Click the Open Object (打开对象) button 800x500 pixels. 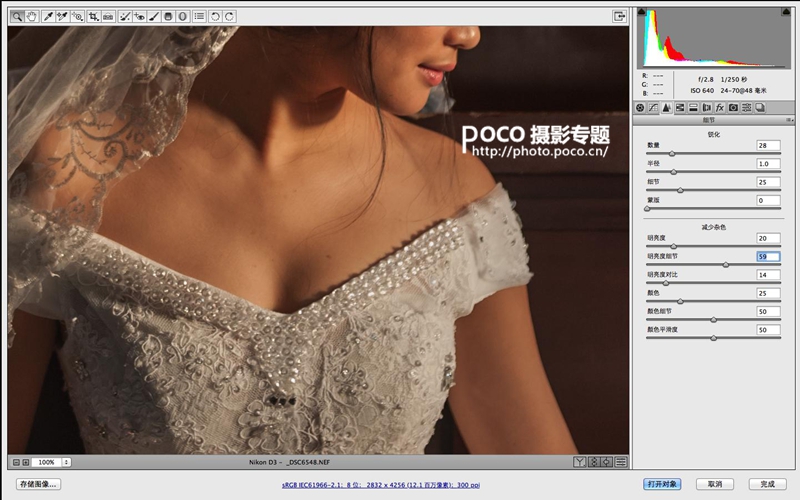coord(662,484)
